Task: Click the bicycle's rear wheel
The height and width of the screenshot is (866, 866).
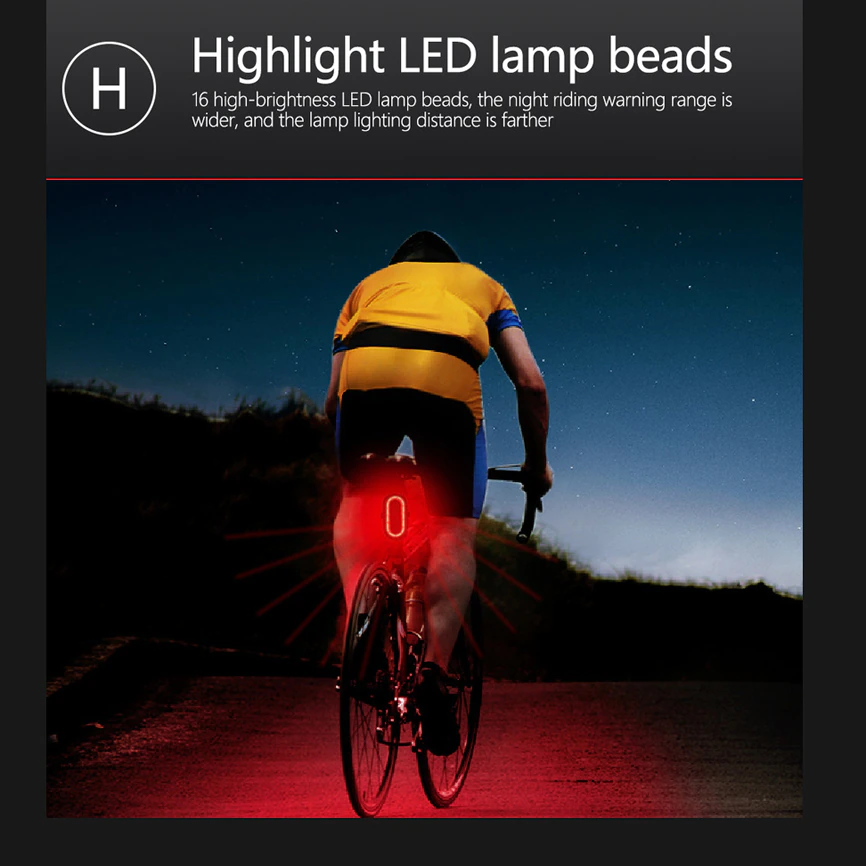Action: 367,688
